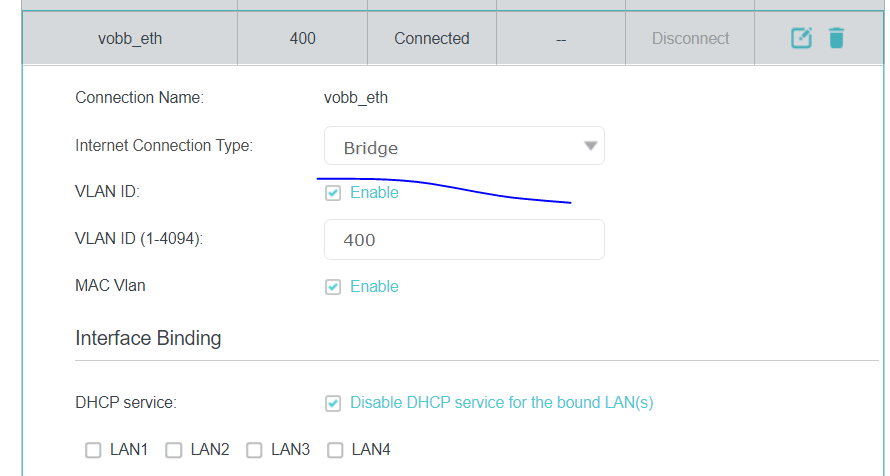This screenshot has height=476, width=890.
Task: Click the Enable label beside VLAN ID
Action: [x=374, y=192]
